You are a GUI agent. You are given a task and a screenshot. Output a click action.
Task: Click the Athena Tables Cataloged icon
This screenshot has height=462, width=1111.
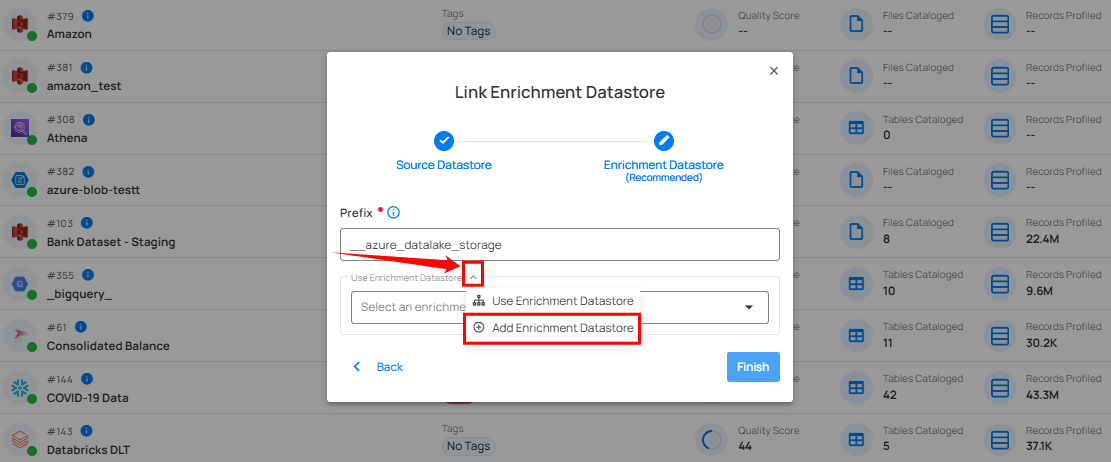pos(856,128)
